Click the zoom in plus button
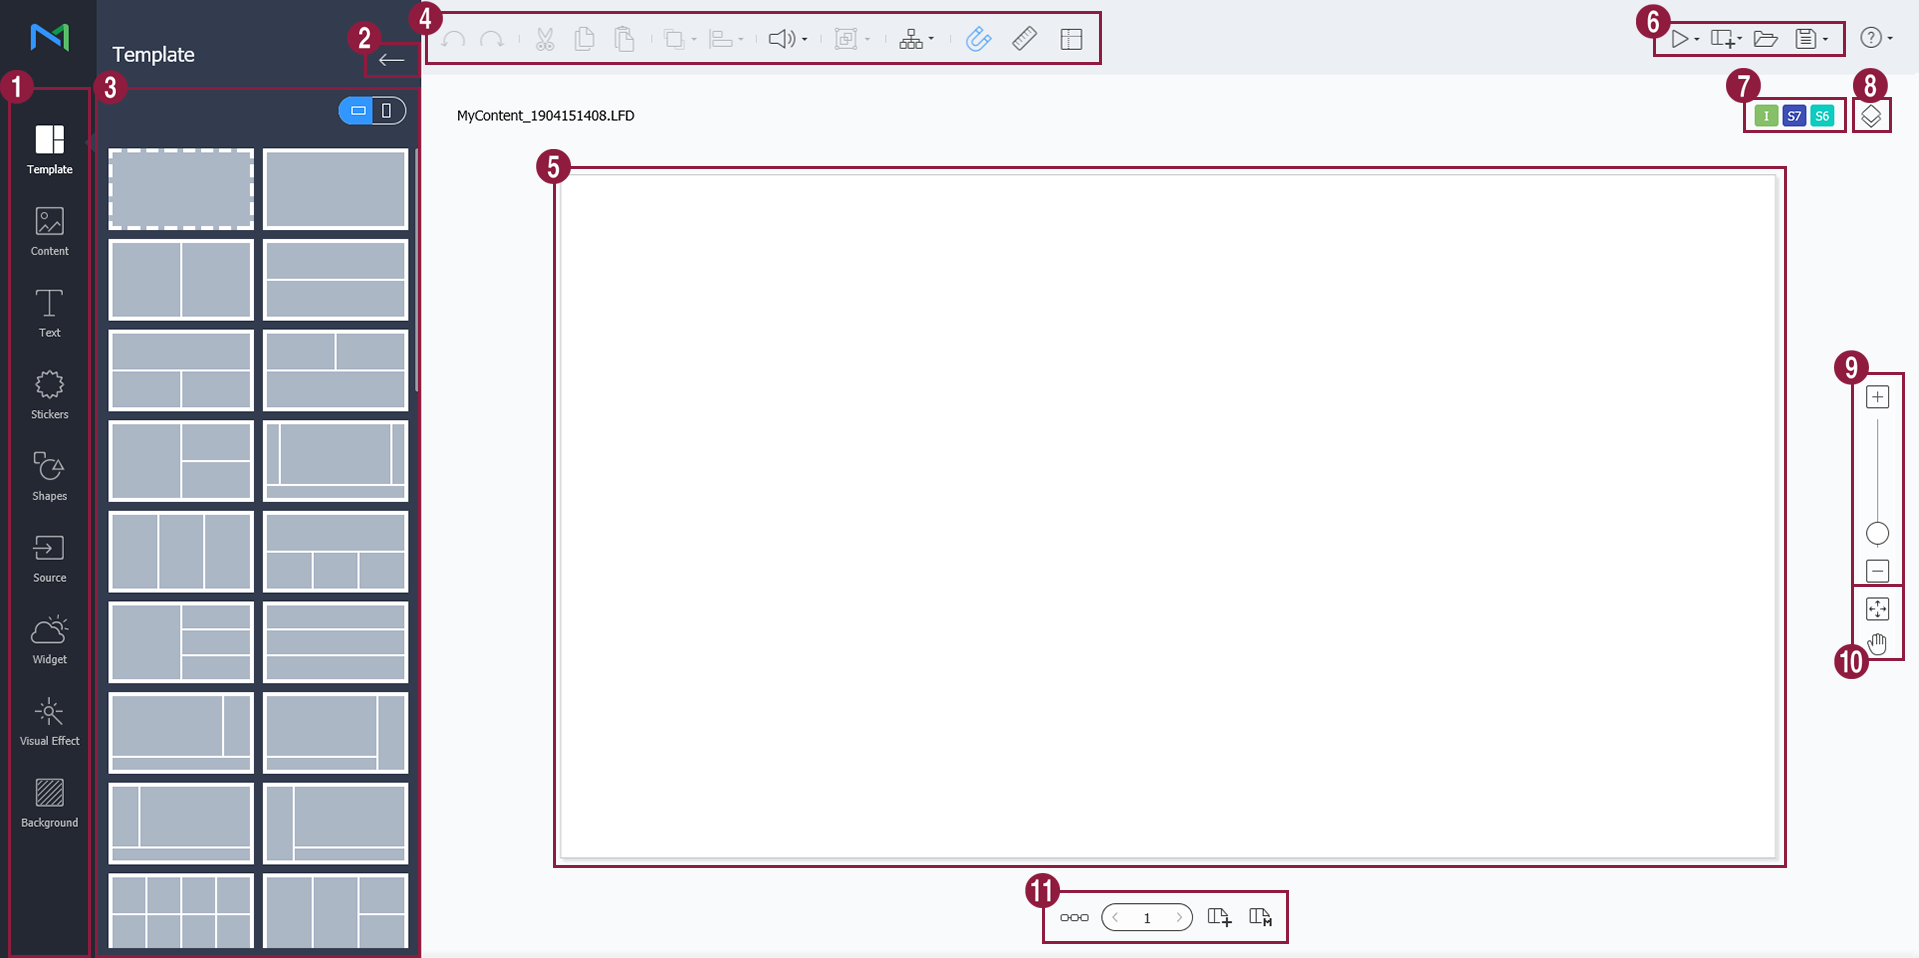The width and height of the screenshot is (1919, 958). (1877, 397)
